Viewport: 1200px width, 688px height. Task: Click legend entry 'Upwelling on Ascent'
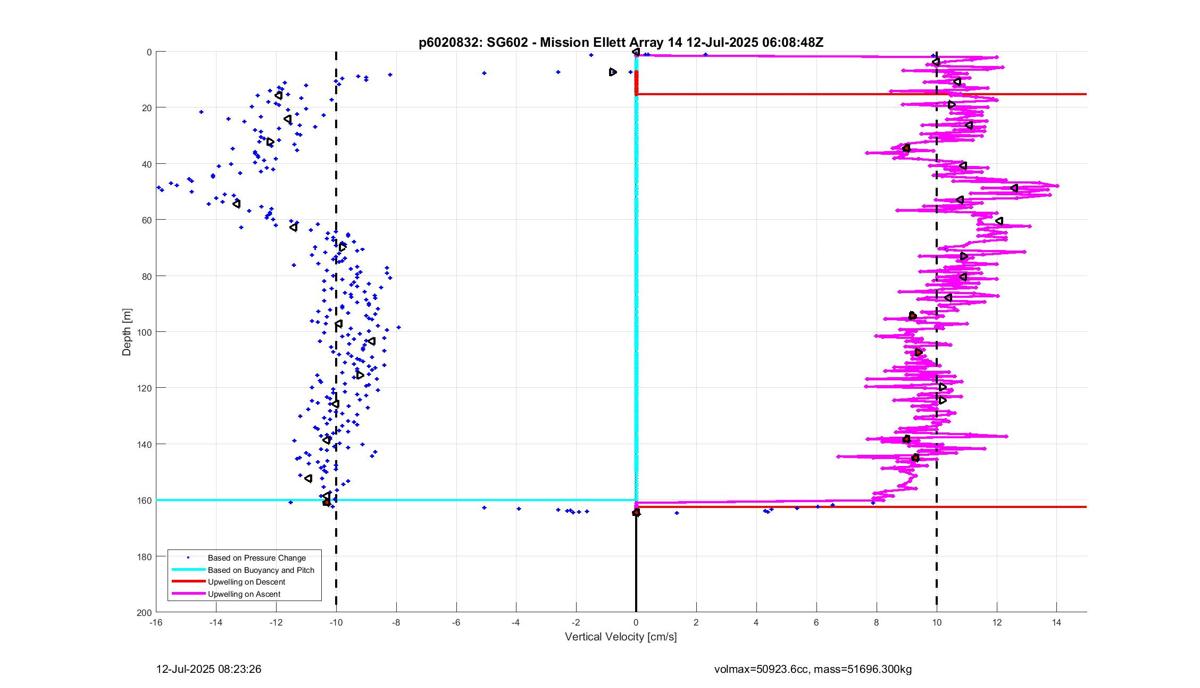pyautogui.click(x=244, y=594)
